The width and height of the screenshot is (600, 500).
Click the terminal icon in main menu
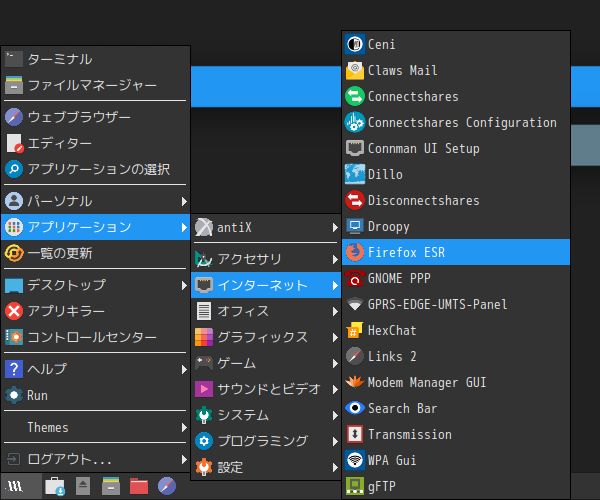[14, 59]
